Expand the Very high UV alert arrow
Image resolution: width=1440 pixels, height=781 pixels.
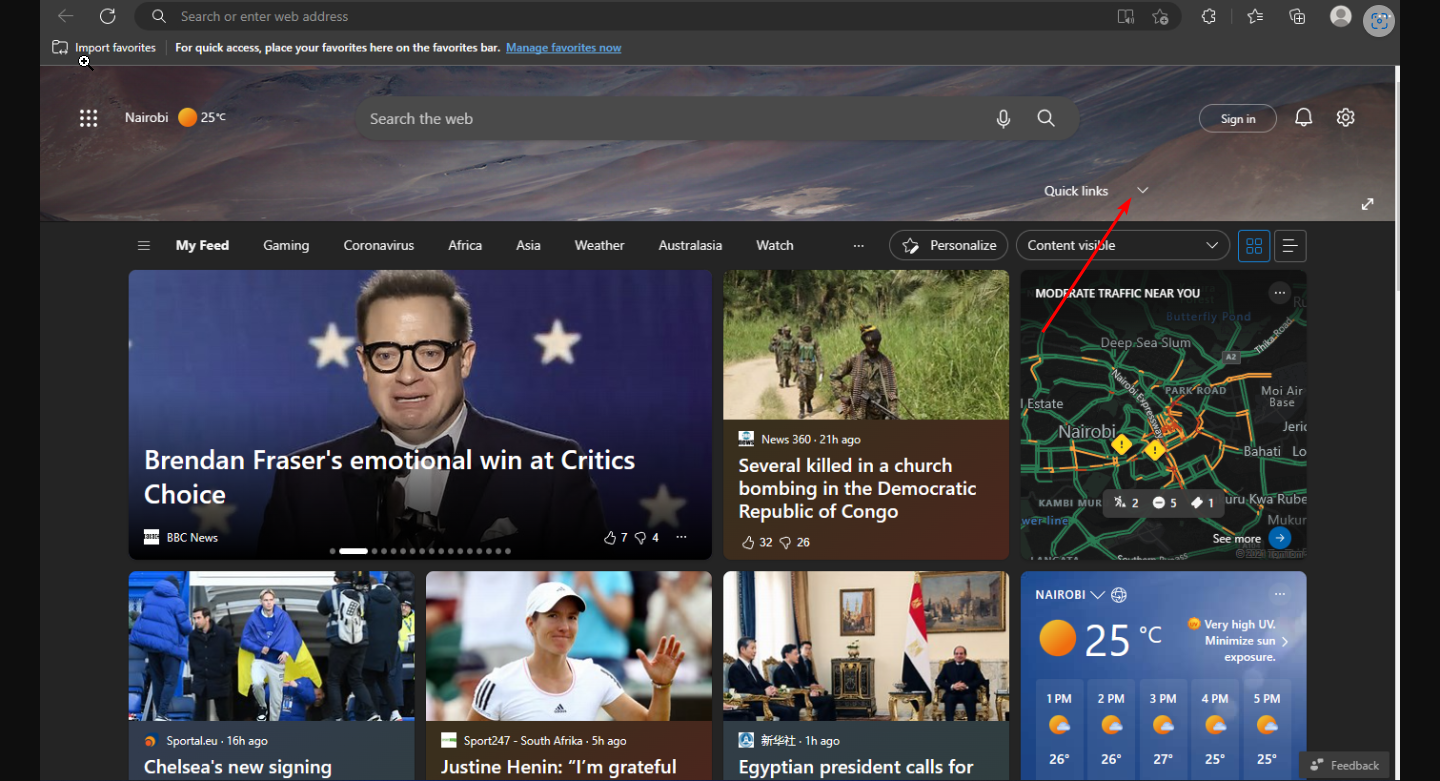[1285, 641]
